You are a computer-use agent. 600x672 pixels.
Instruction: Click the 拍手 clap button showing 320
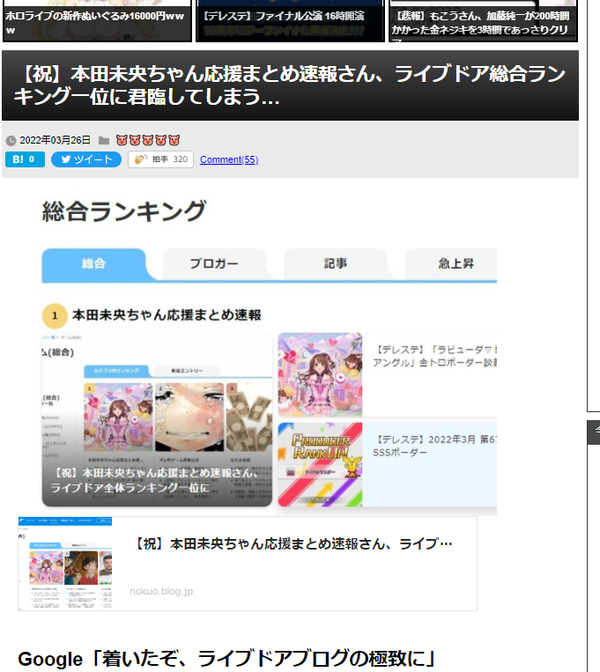coord(161,159)
